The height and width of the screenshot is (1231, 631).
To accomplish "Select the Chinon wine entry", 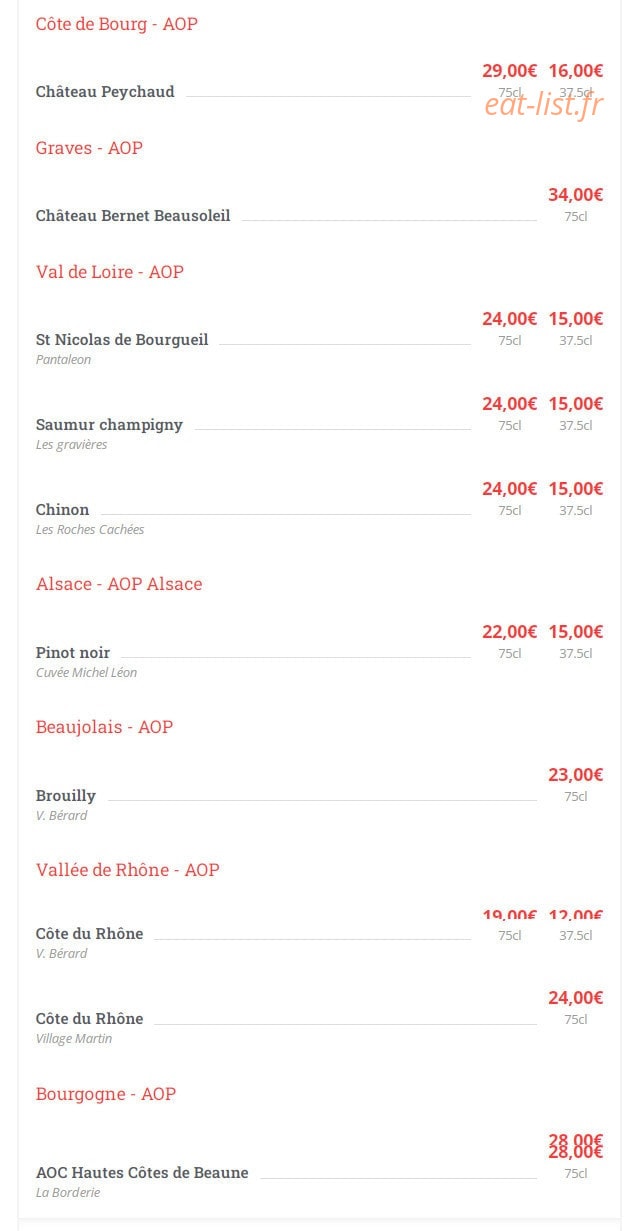I will pos(63,510).
